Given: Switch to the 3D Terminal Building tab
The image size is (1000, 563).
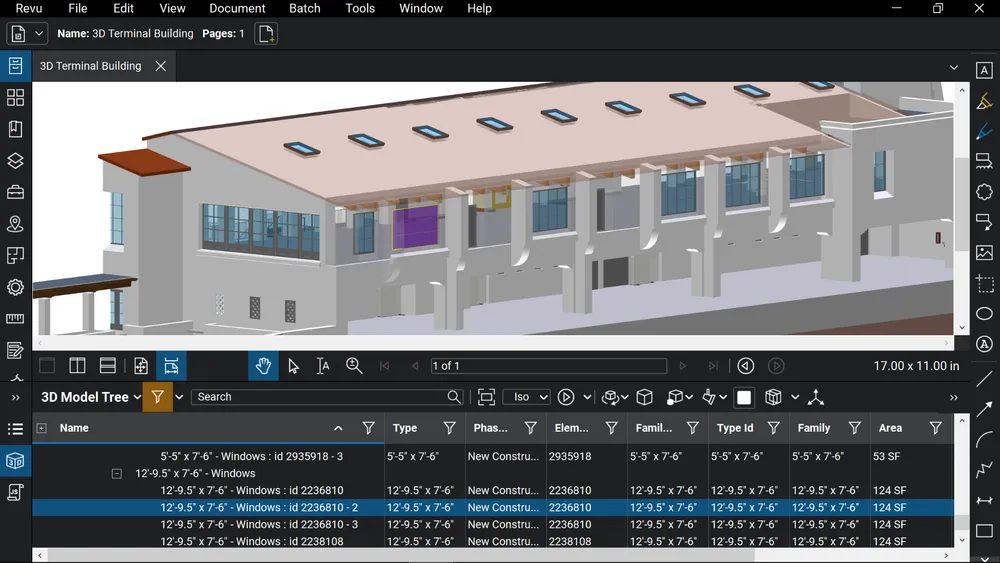Looking at the screenshot, I should coord(90,66).
